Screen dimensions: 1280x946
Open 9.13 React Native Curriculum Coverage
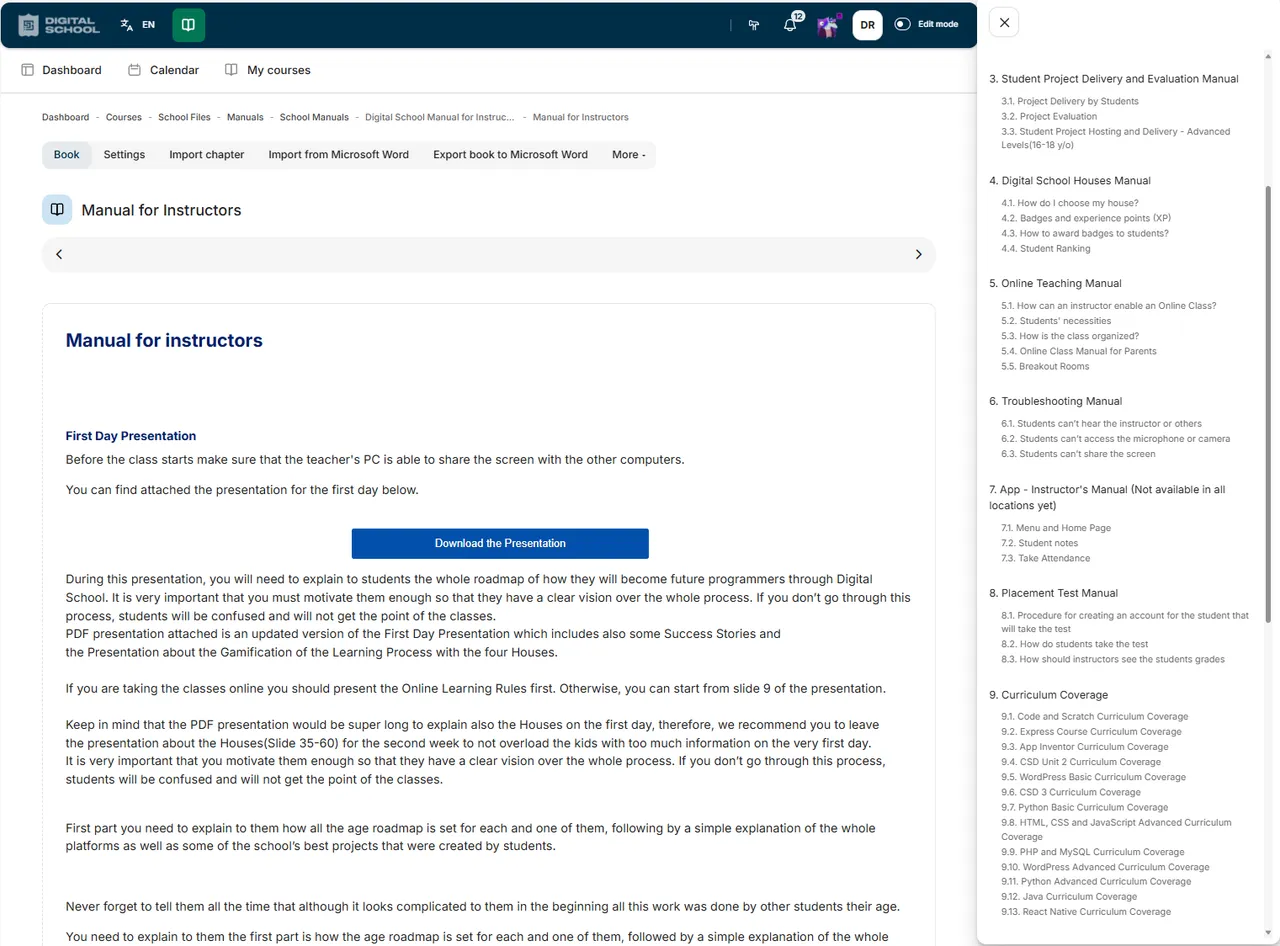tap(1086, 912)
